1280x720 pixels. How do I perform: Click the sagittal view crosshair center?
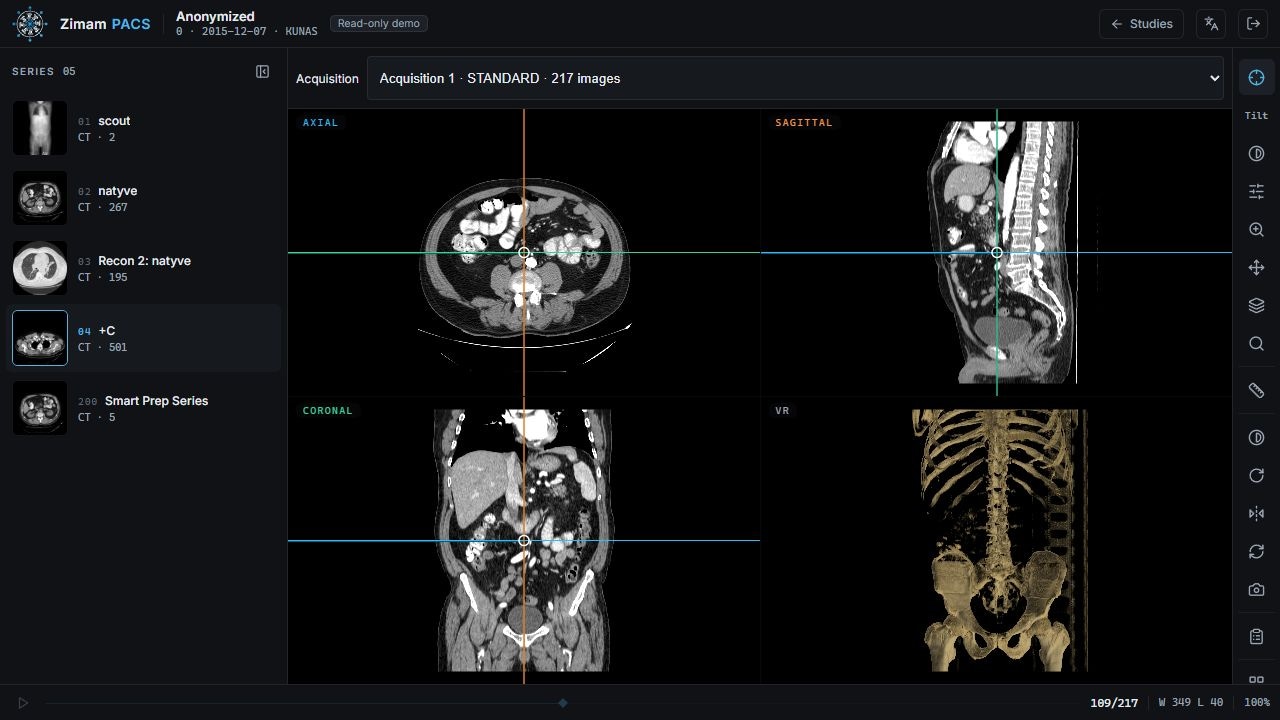(x=997, y=253)
